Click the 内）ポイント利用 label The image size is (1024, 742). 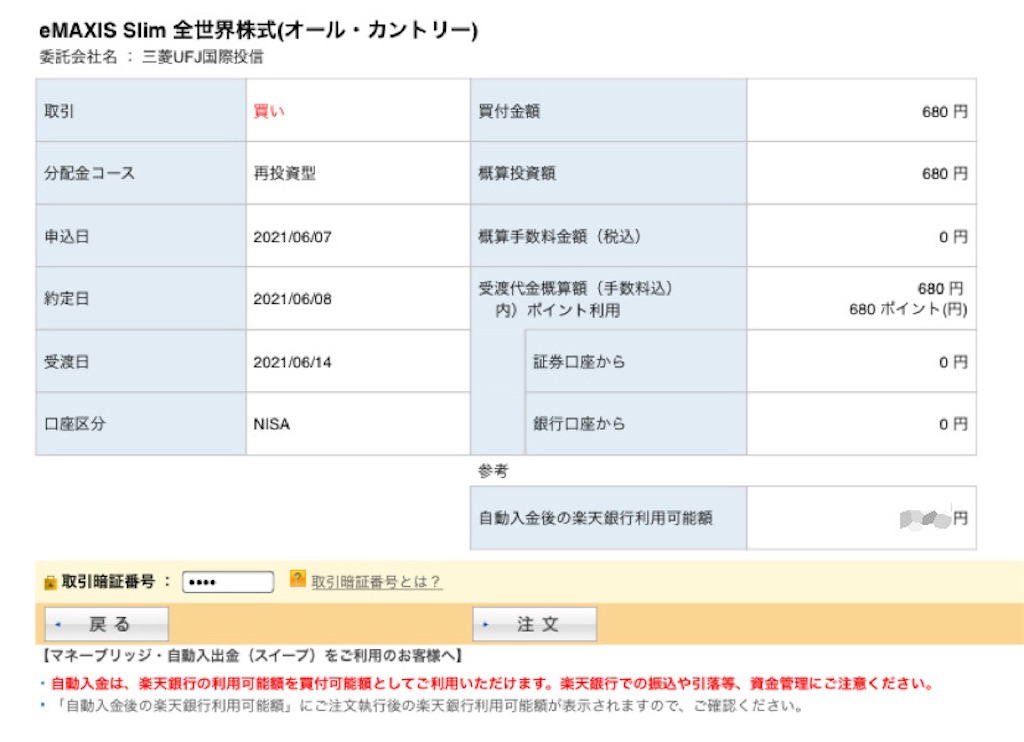(x=558, y=310)
